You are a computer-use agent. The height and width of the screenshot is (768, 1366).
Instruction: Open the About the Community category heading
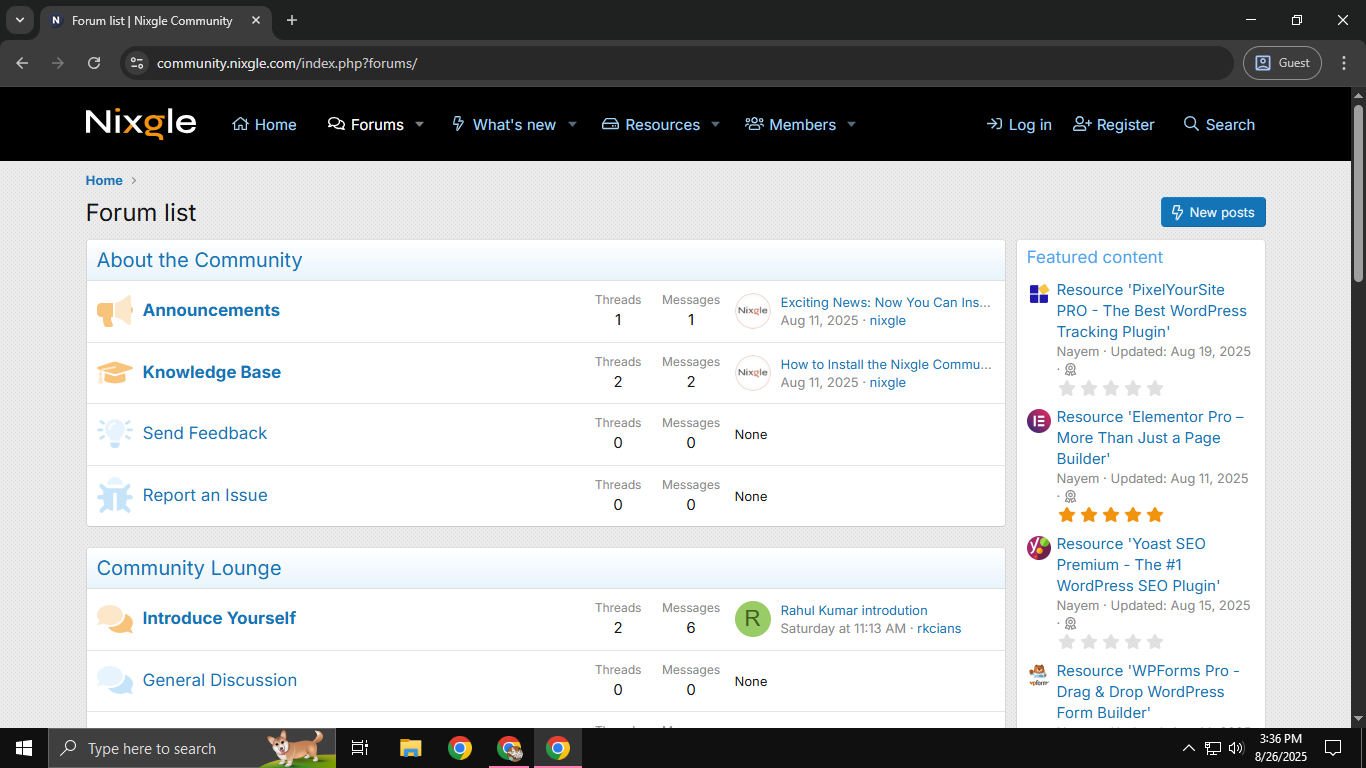pyautogui.click(x=199, y=261)
